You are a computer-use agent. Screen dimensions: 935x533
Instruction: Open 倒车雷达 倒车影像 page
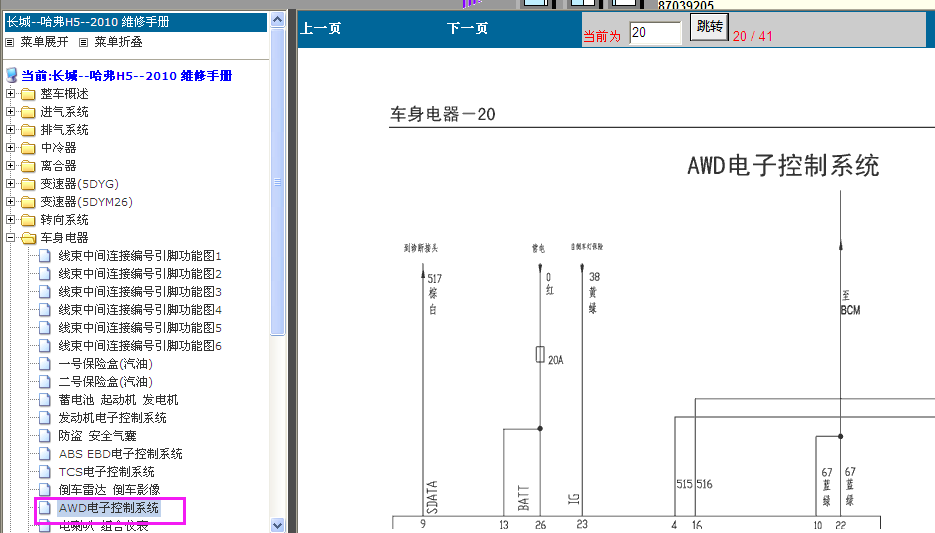pos(109,489)
